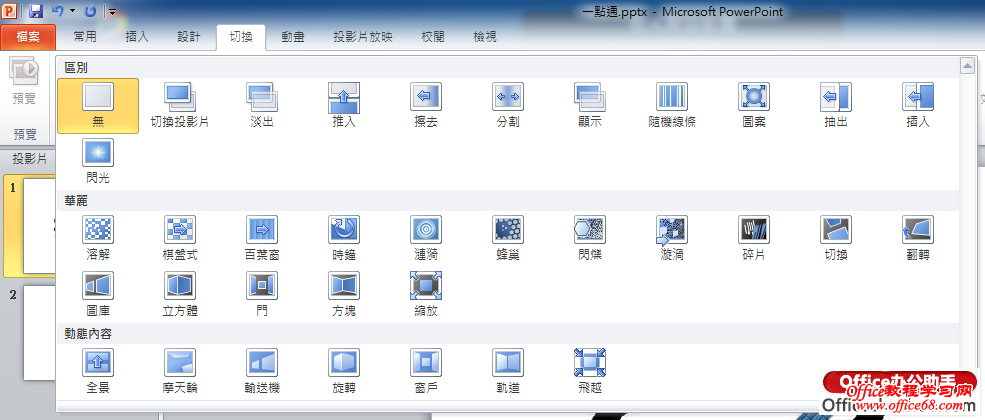Choose the 方塊 box transition
The image size is (985, 420).
pyautogui.click(x=344, y=294)
